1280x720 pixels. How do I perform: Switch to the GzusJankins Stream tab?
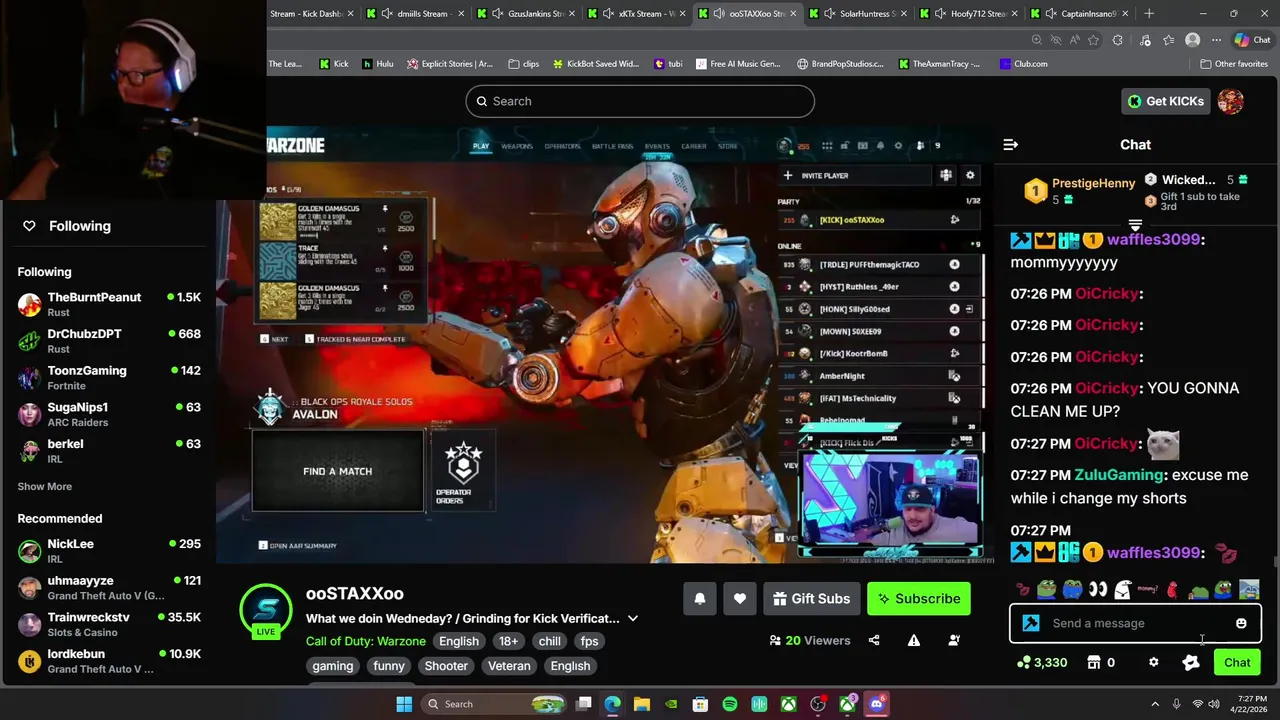526,14
